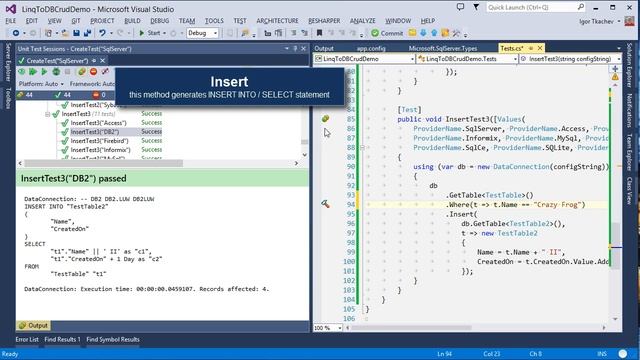Open the Error List panel tab
The width and height of the screenshot is (640, 360).
[27, 340]
